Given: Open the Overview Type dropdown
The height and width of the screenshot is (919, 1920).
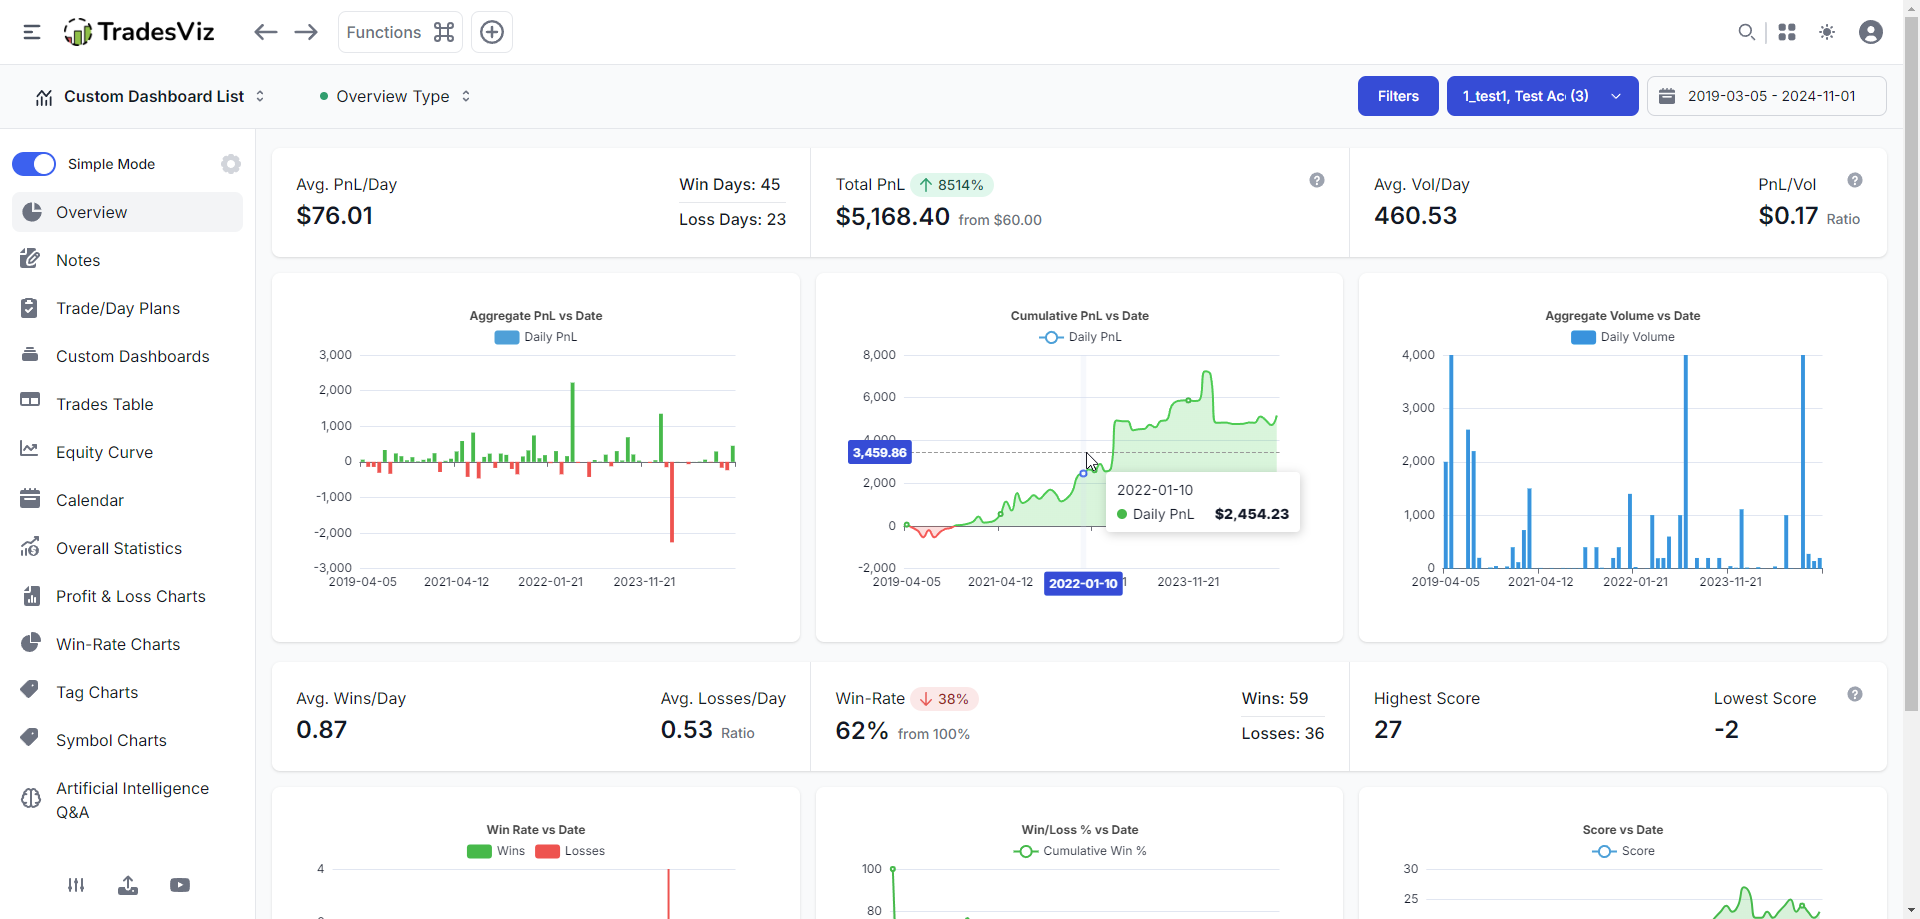Looking at the screenshot, I should 394,96.
